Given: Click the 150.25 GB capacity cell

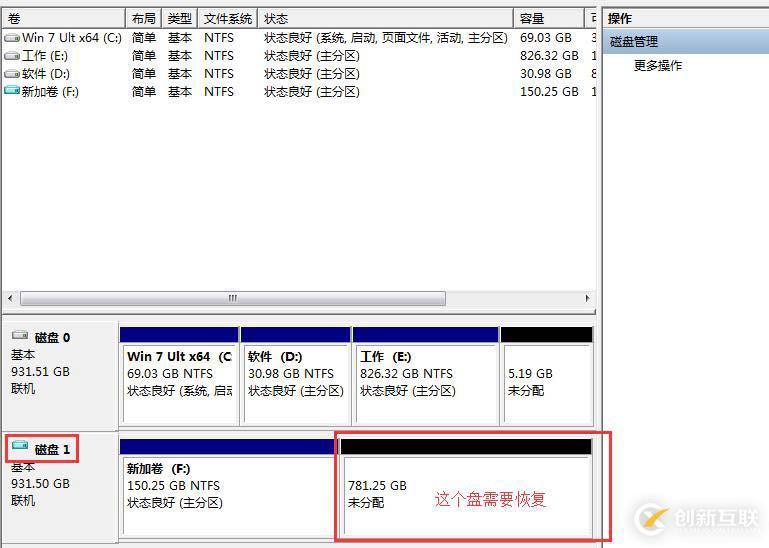Looking at the screenshot, I should coord(549,92).
